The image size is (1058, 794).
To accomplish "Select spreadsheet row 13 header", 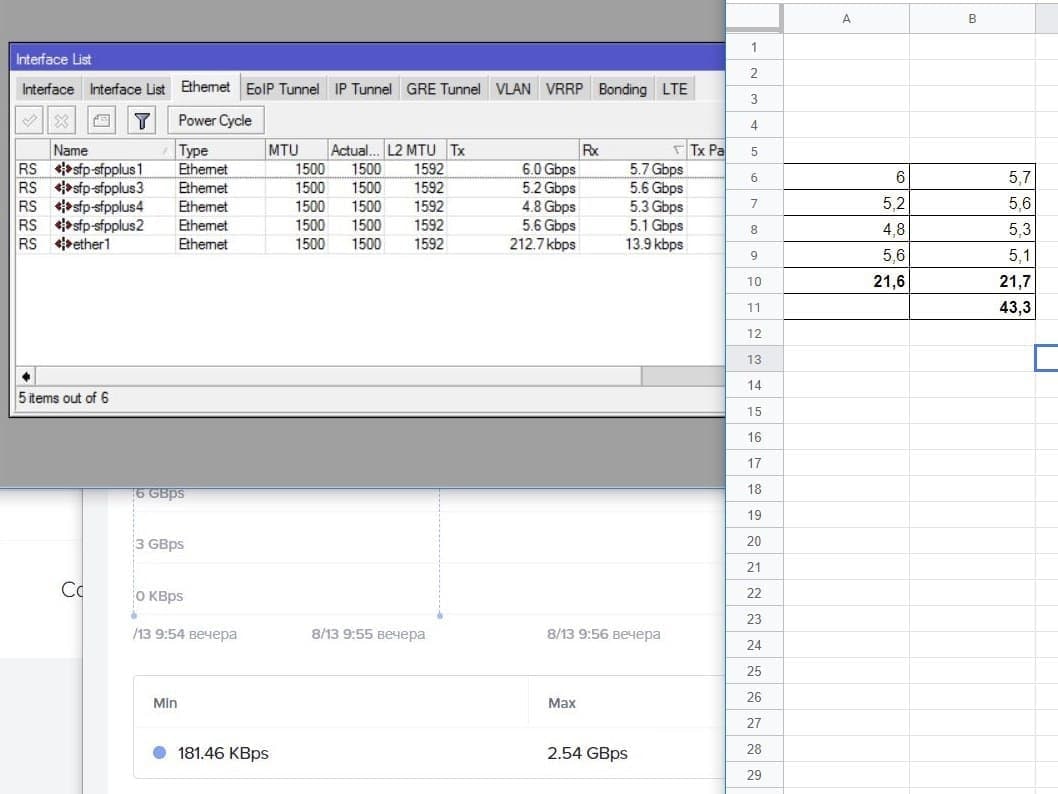I will 754,360.
